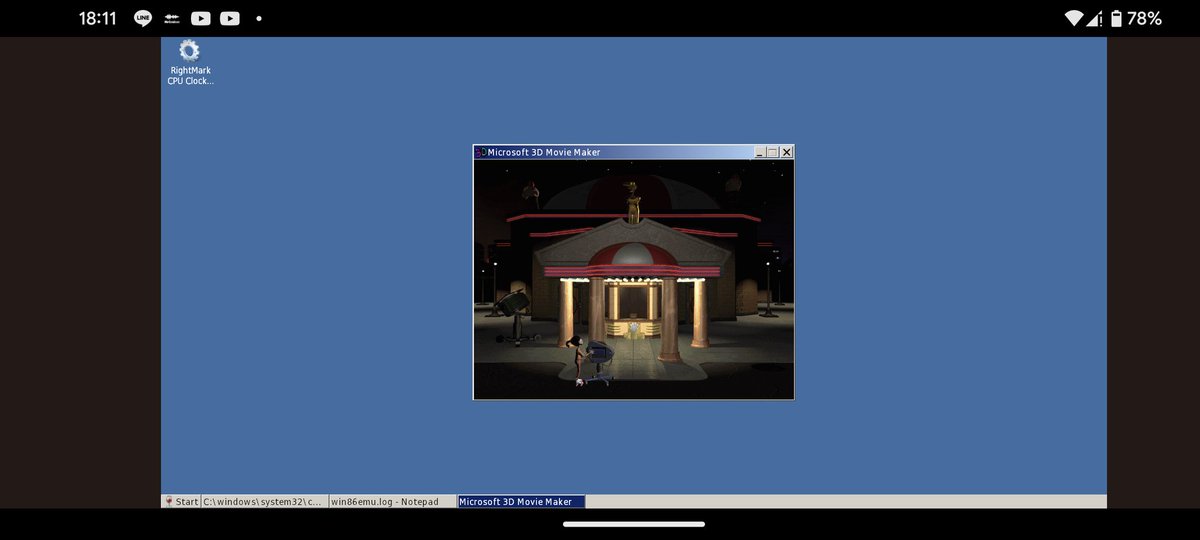Tap the Wi-Fi icon in the status bar

click(1075, 18)
